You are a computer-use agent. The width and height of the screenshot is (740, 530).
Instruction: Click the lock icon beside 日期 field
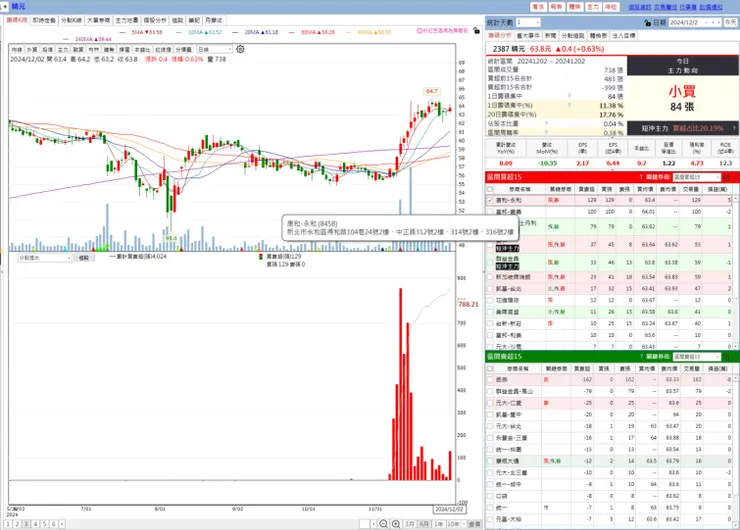point(648,23)
